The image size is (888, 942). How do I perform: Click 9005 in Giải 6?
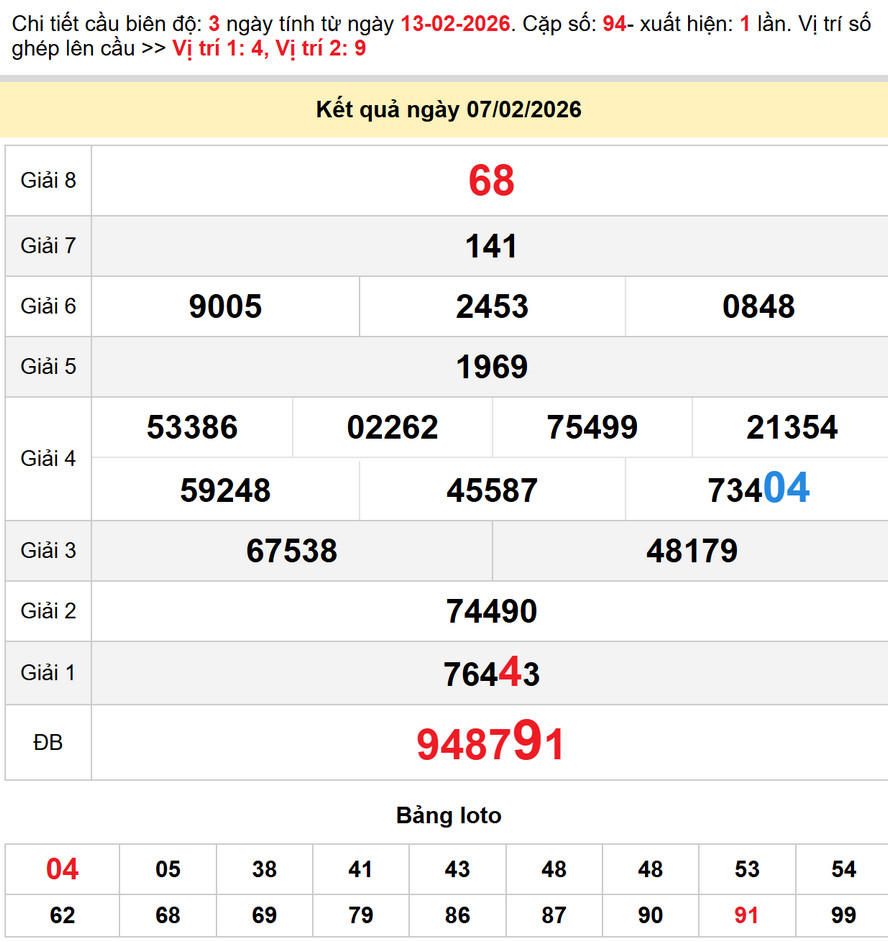pos(225,306)
